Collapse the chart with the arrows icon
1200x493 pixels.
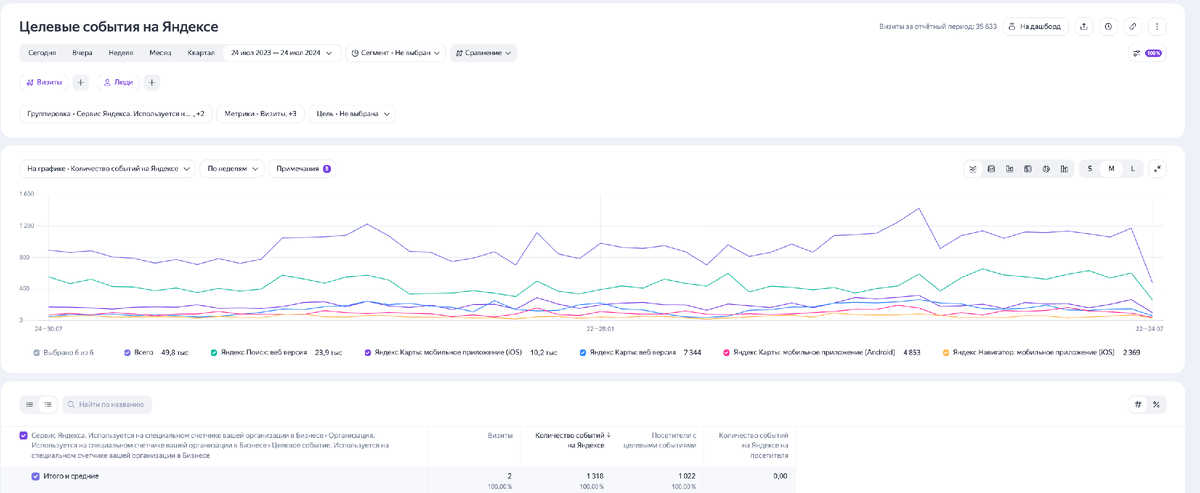(1157, 169)
